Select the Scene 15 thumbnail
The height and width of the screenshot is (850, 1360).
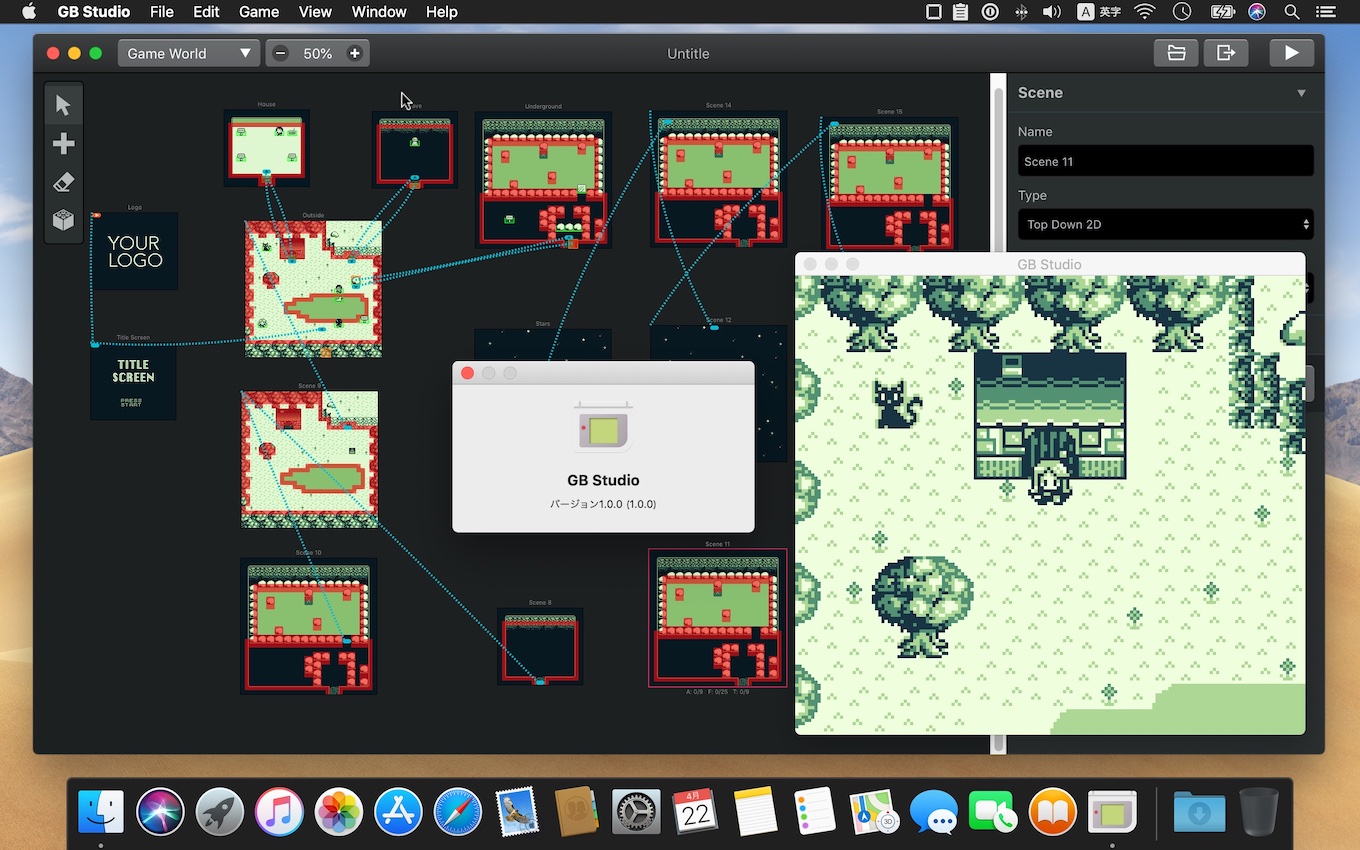point(889,185)
